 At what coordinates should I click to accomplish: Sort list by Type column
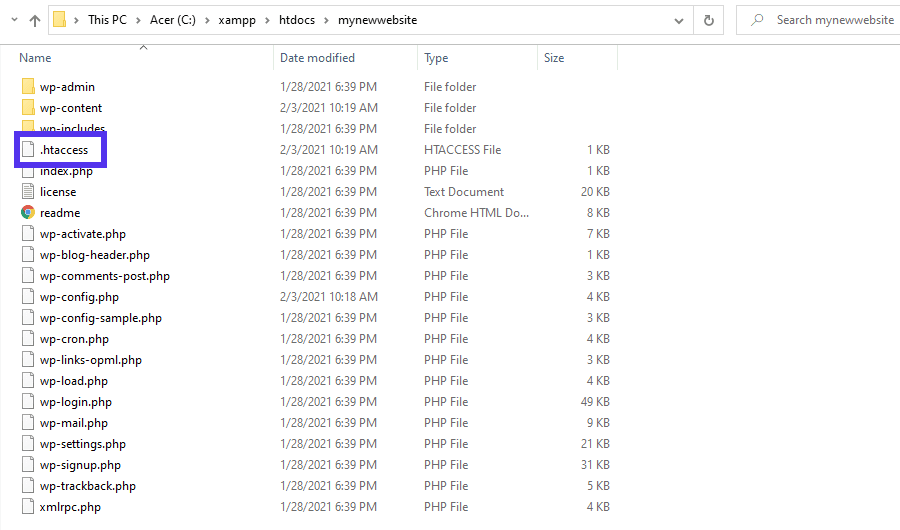[436, 58]
